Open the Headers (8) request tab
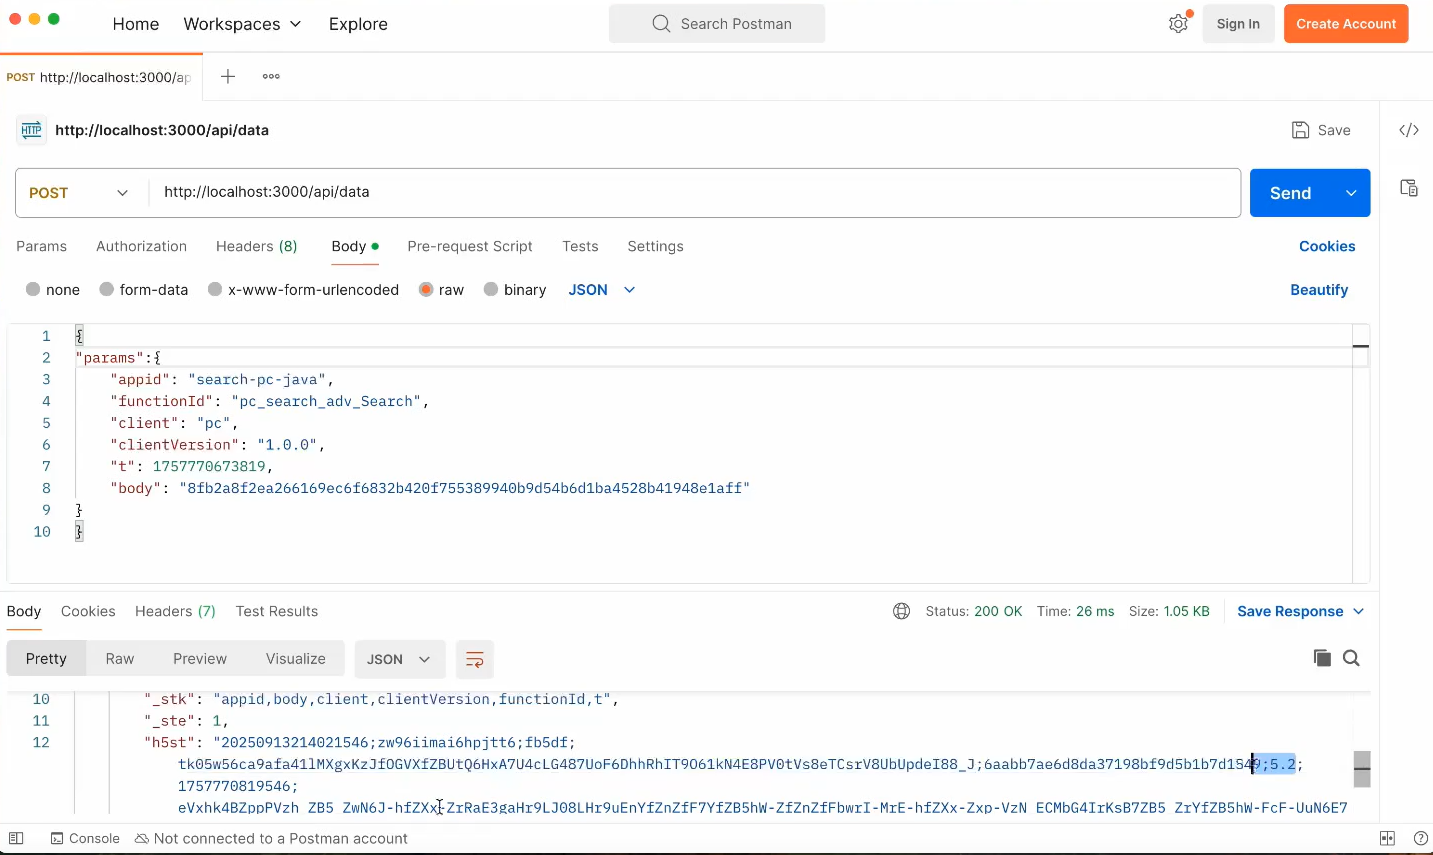1433x855 pixels. [x=256, y=246]
